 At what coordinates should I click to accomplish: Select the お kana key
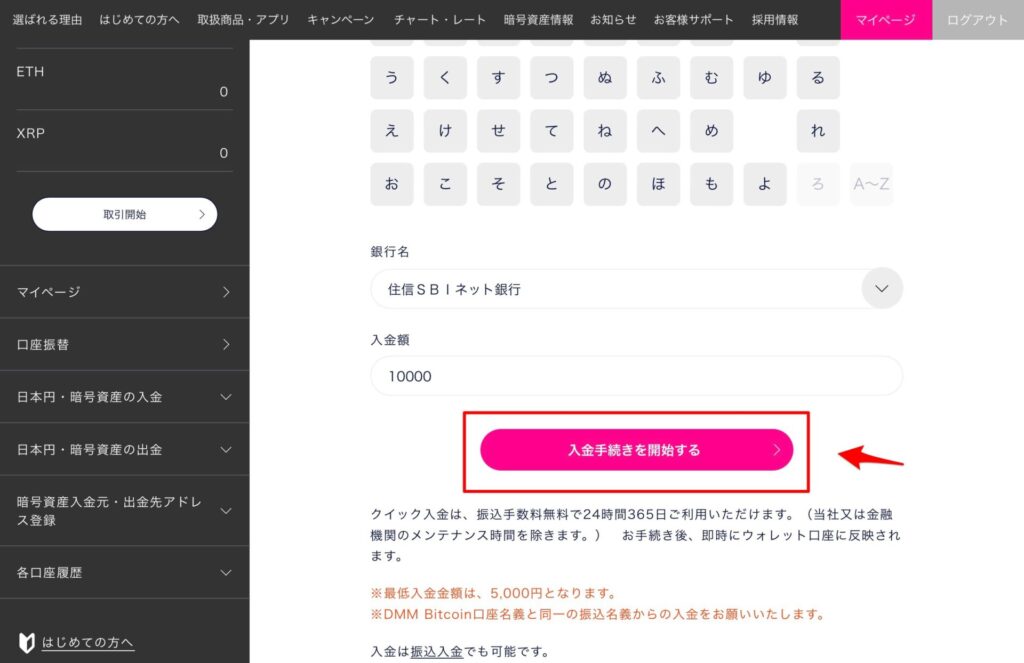pyautogui.click(x=392, y=184)
